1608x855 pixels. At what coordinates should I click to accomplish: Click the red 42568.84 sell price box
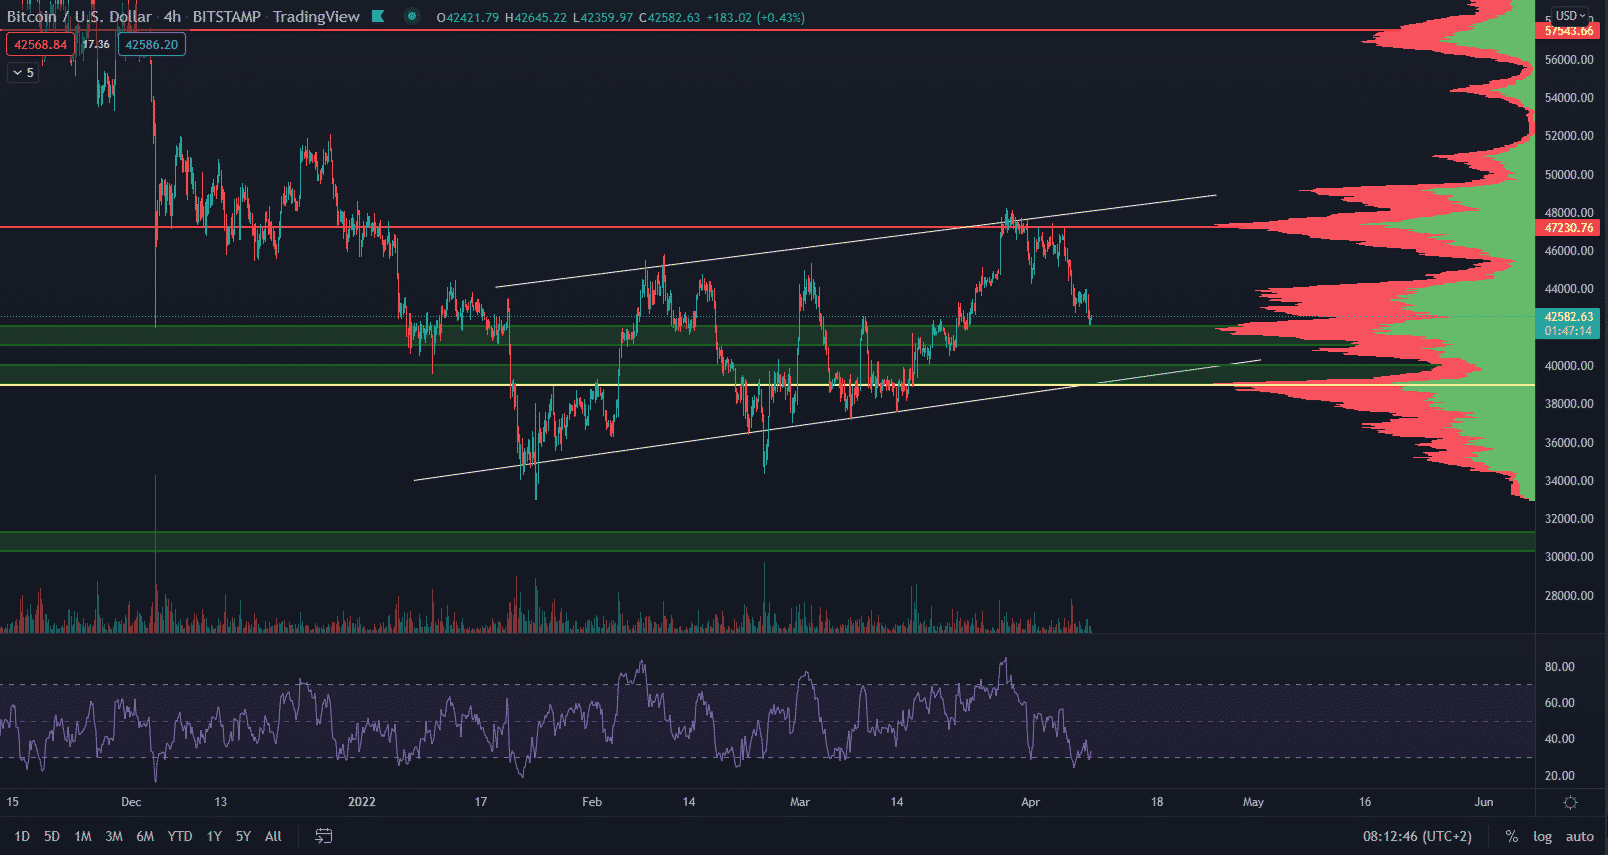(x=40, y=45)
